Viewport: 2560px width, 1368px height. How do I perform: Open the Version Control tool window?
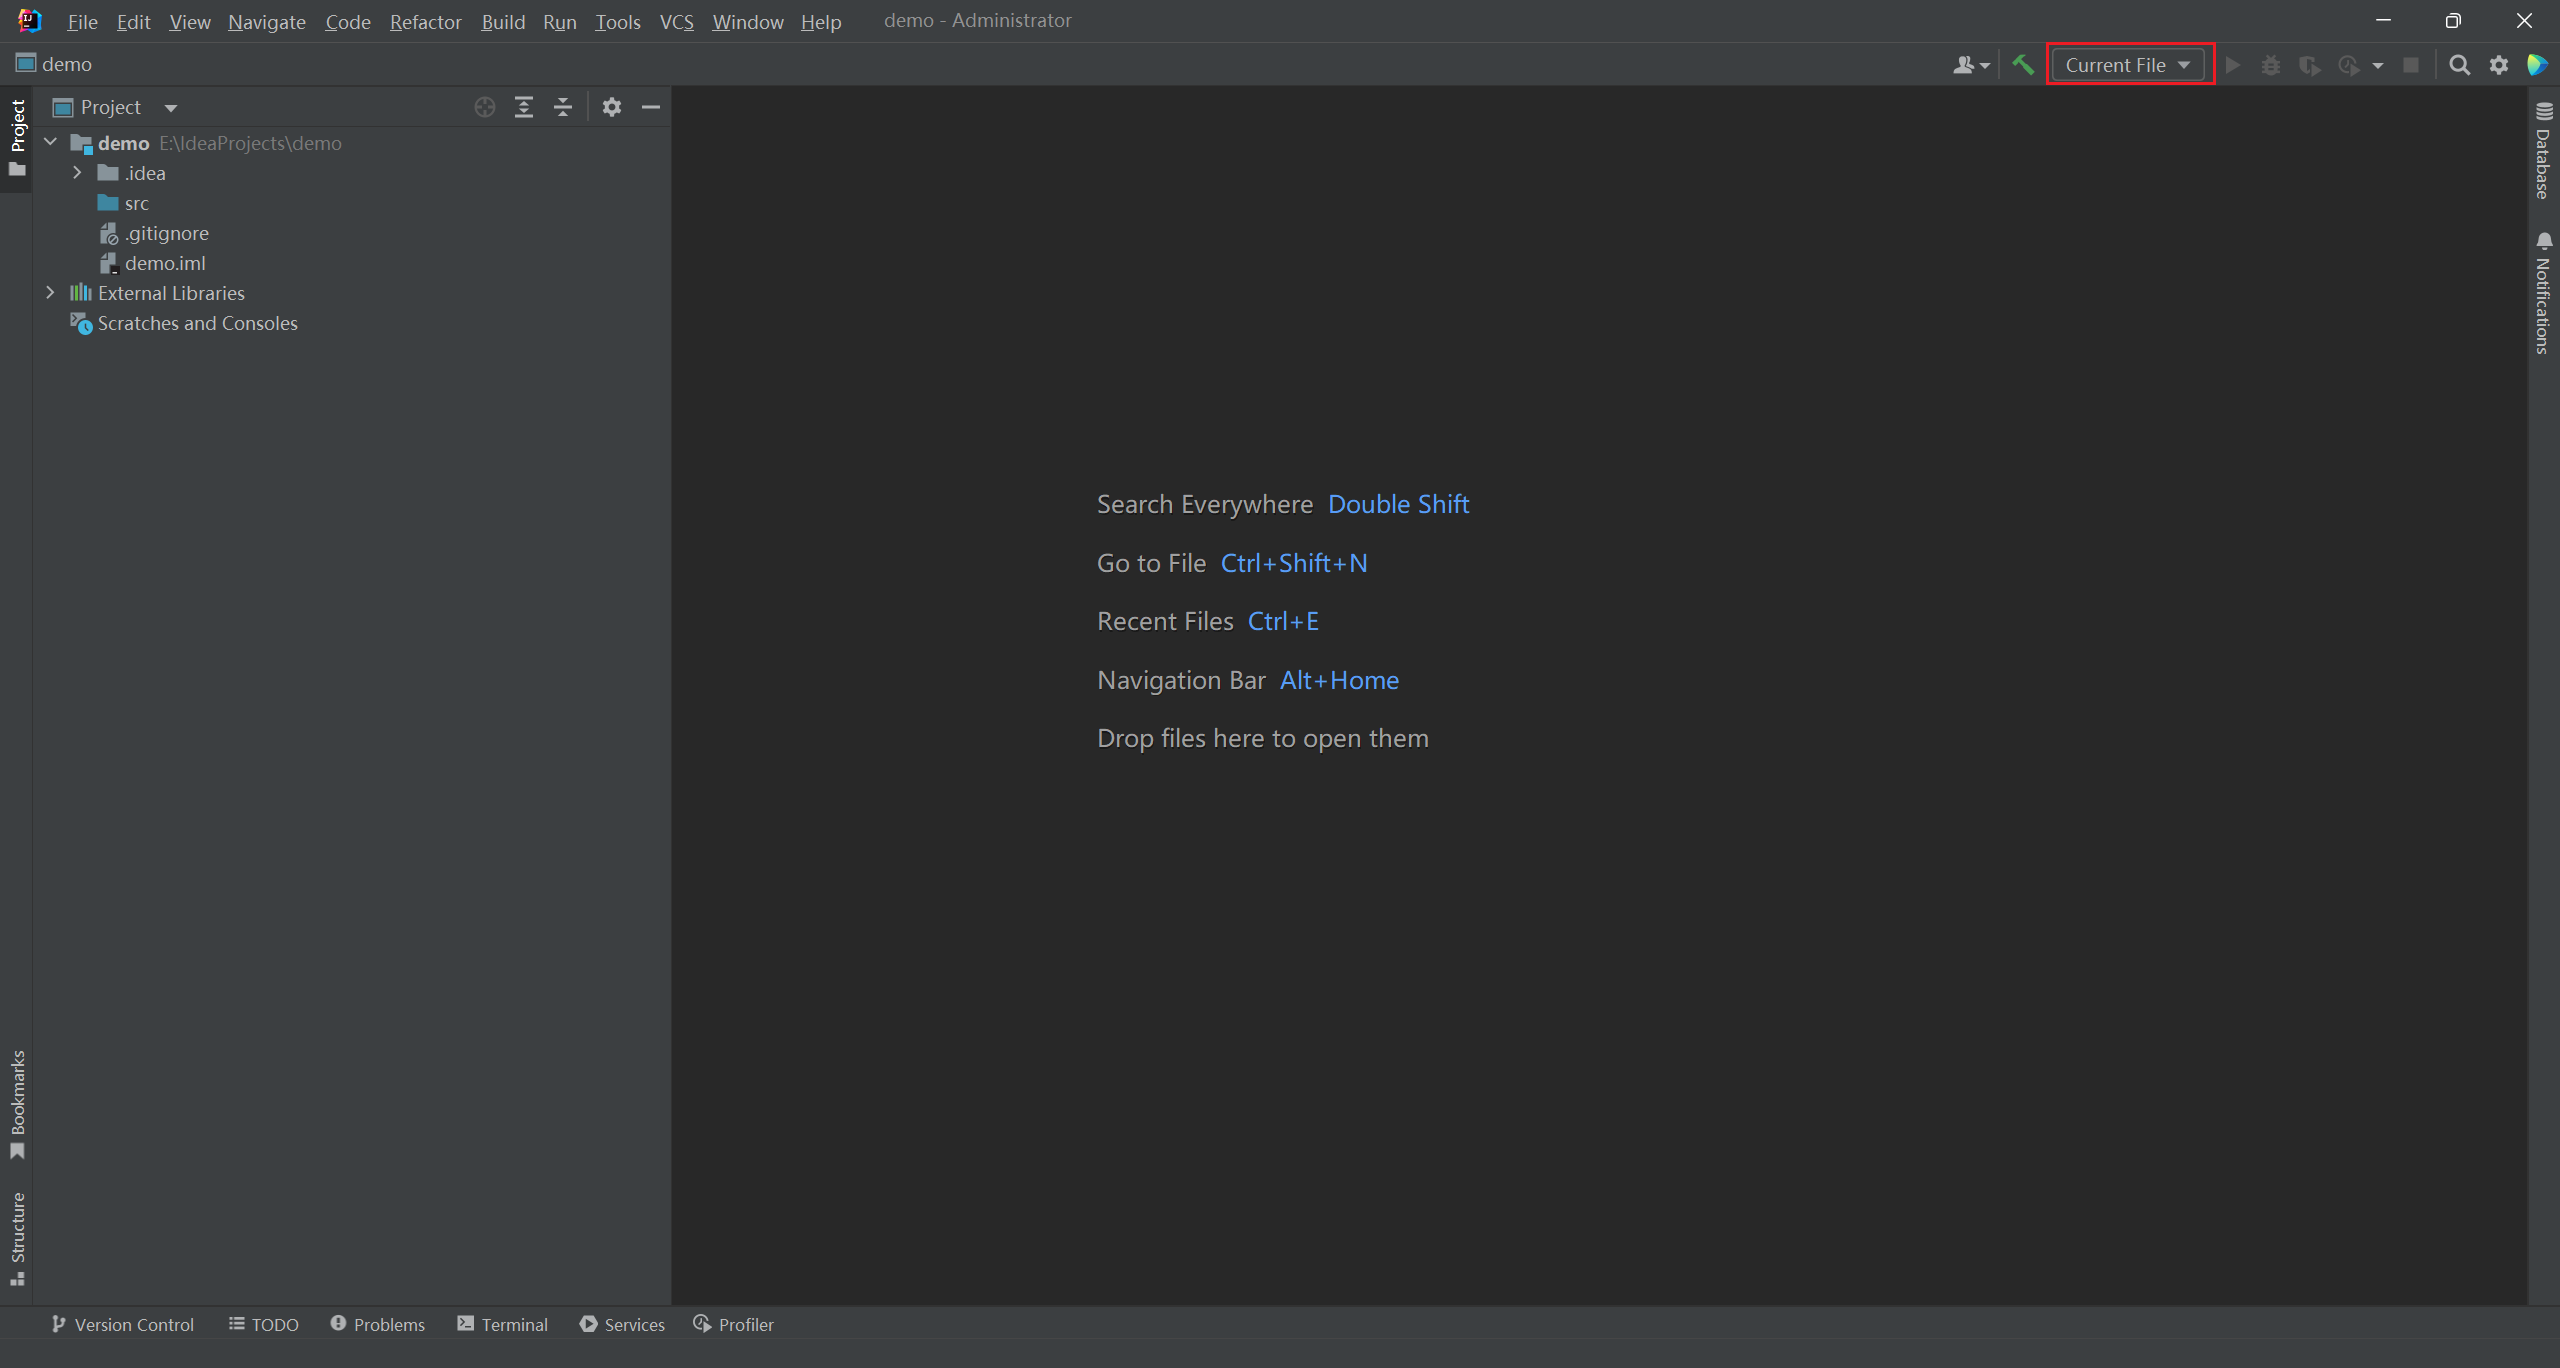pyautogui.click(x=123, y=1324)
